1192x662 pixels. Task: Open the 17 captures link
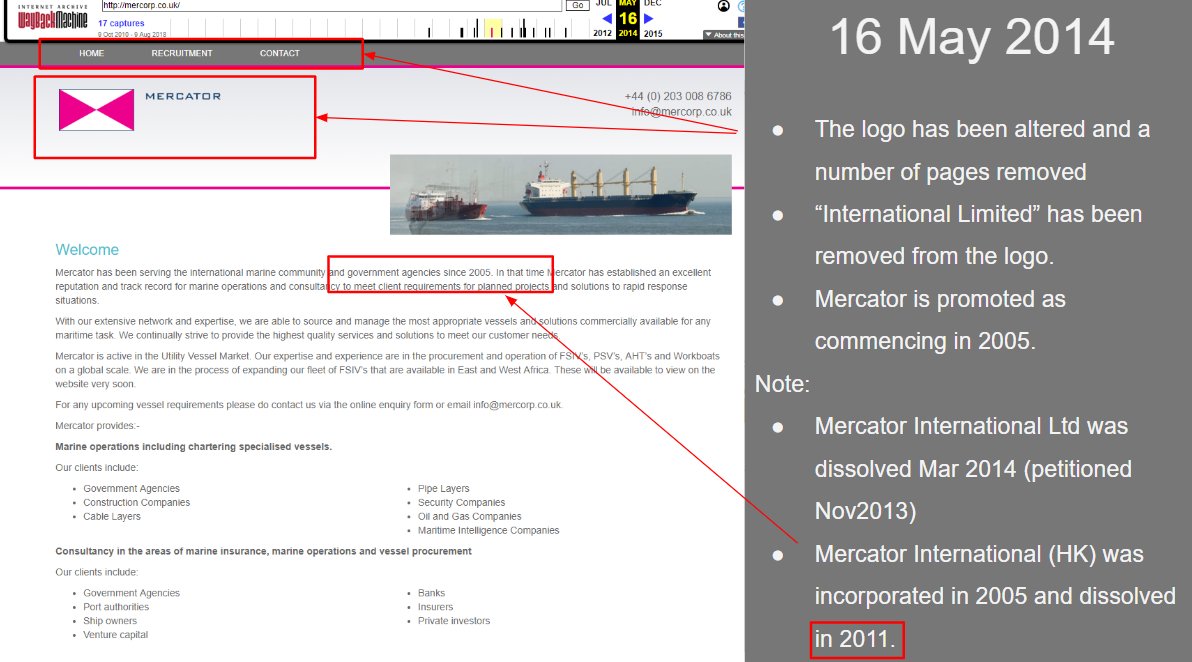(x=121, y=24)
